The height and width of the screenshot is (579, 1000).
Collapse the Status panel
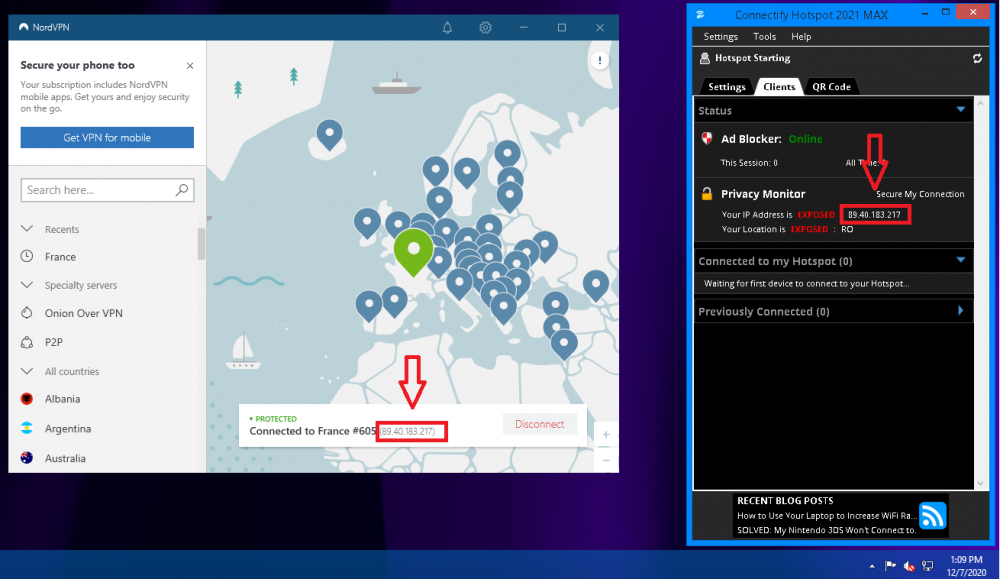[960, 110]
